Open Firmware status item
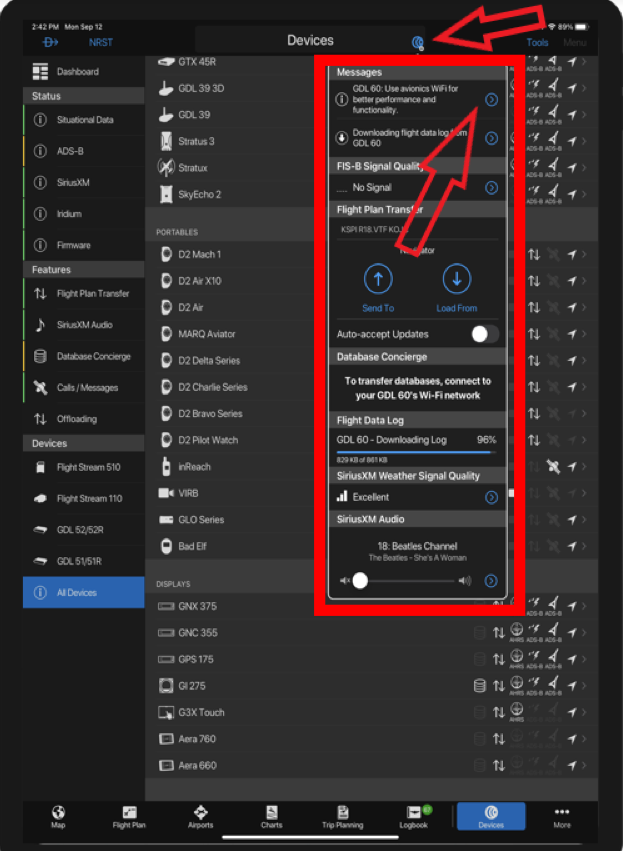 point(84,245)
